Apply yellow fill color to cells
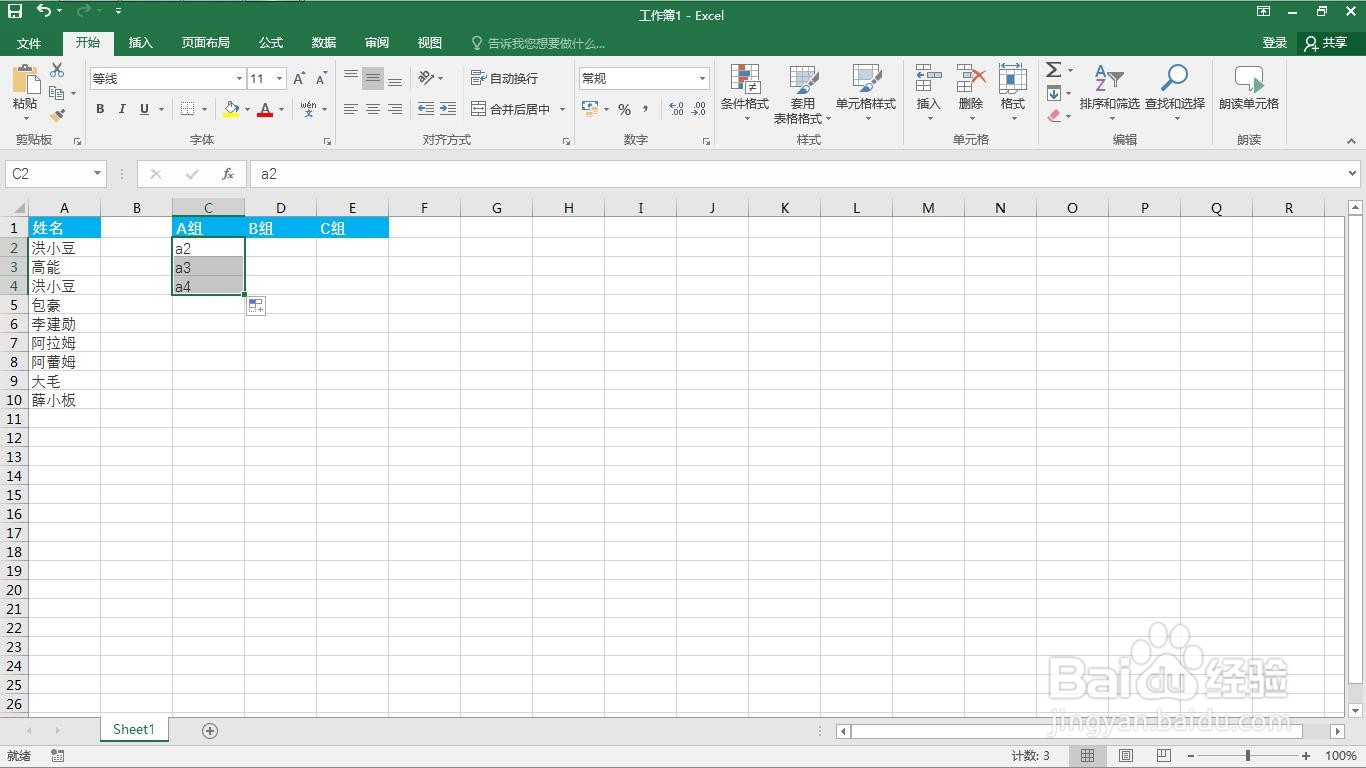This screenshot has width=1366, height=768. [x=231, y=109]
